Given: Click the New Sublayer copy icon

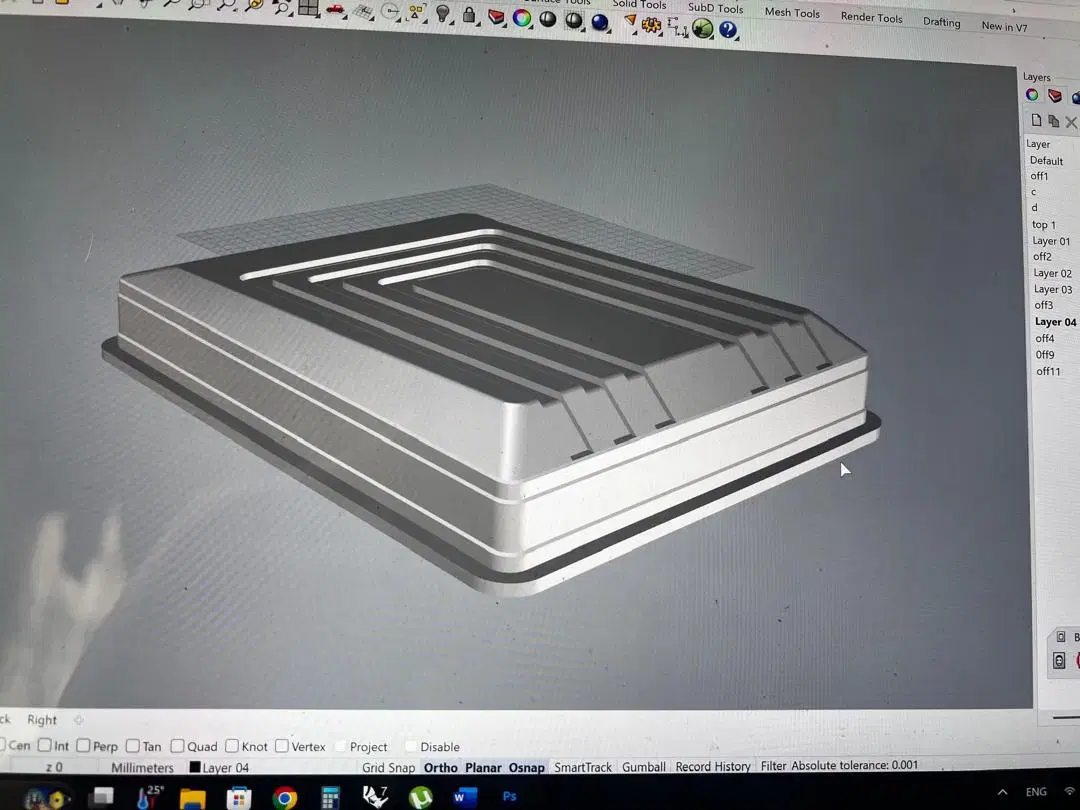Looking at the screenshot, I should [x=1053, y=121].
